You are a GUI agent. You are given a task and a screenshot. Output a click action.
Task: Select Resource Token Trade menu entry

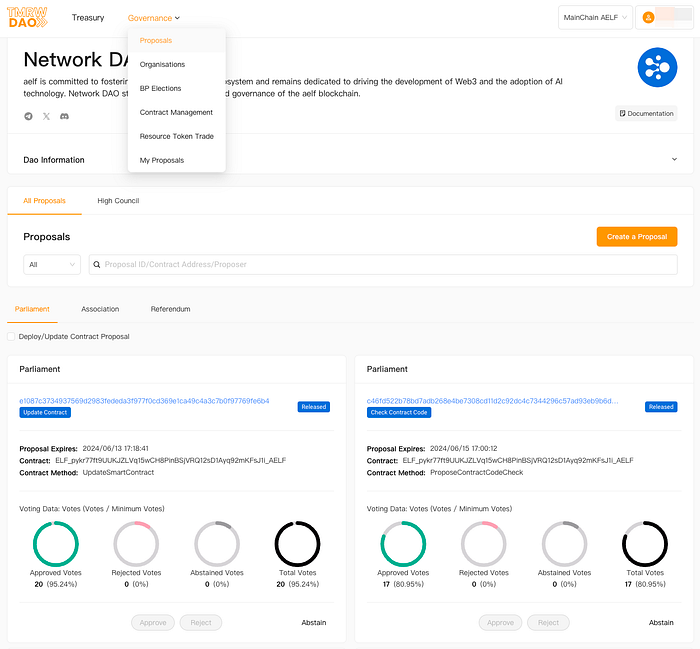pos(177,136)
